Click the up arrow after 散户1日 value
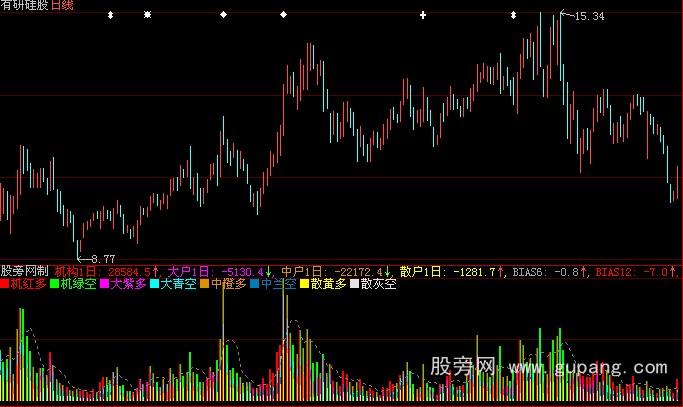This screenshot has width=683, height=407. (500, 272)
